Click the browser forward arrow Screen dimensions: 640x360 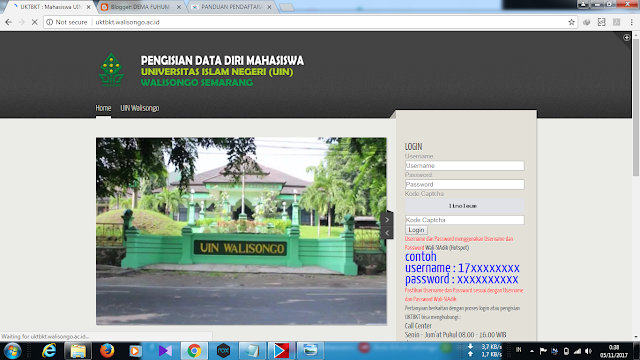[22, 22]
